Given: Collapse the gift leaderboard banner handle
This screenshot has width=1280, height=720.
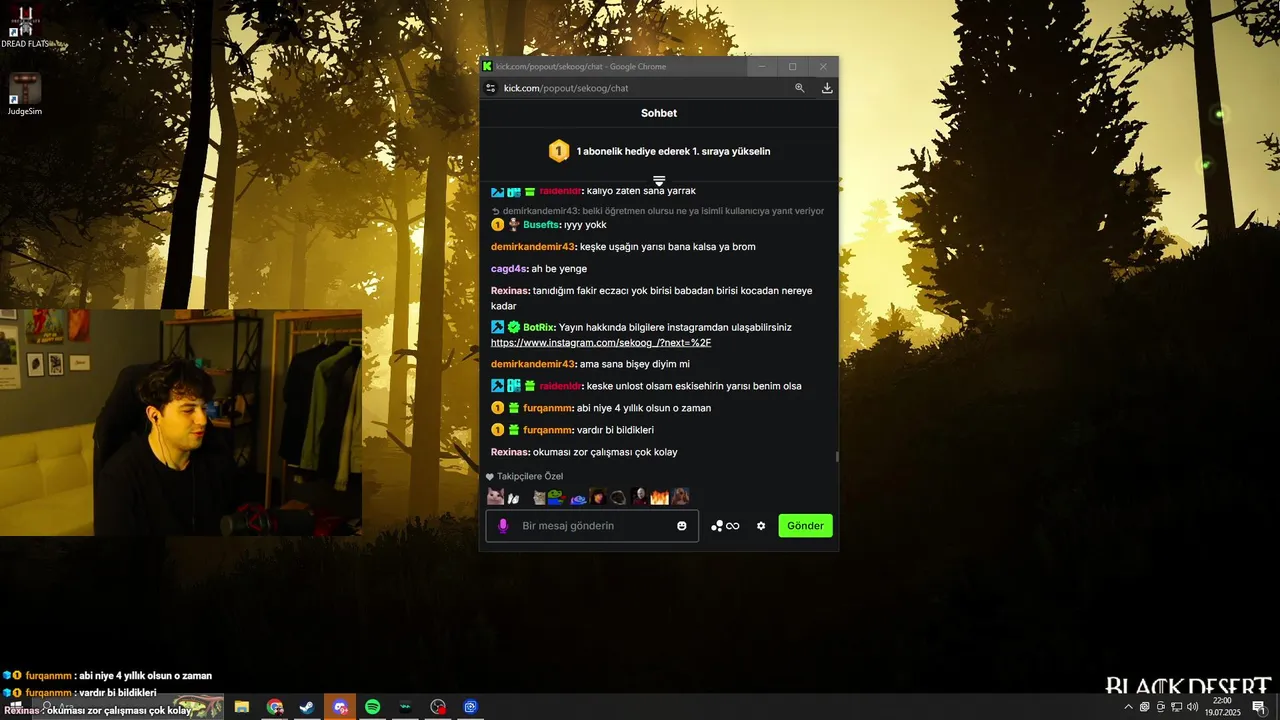Looking at the screenshot, I should tap(659, 181).
